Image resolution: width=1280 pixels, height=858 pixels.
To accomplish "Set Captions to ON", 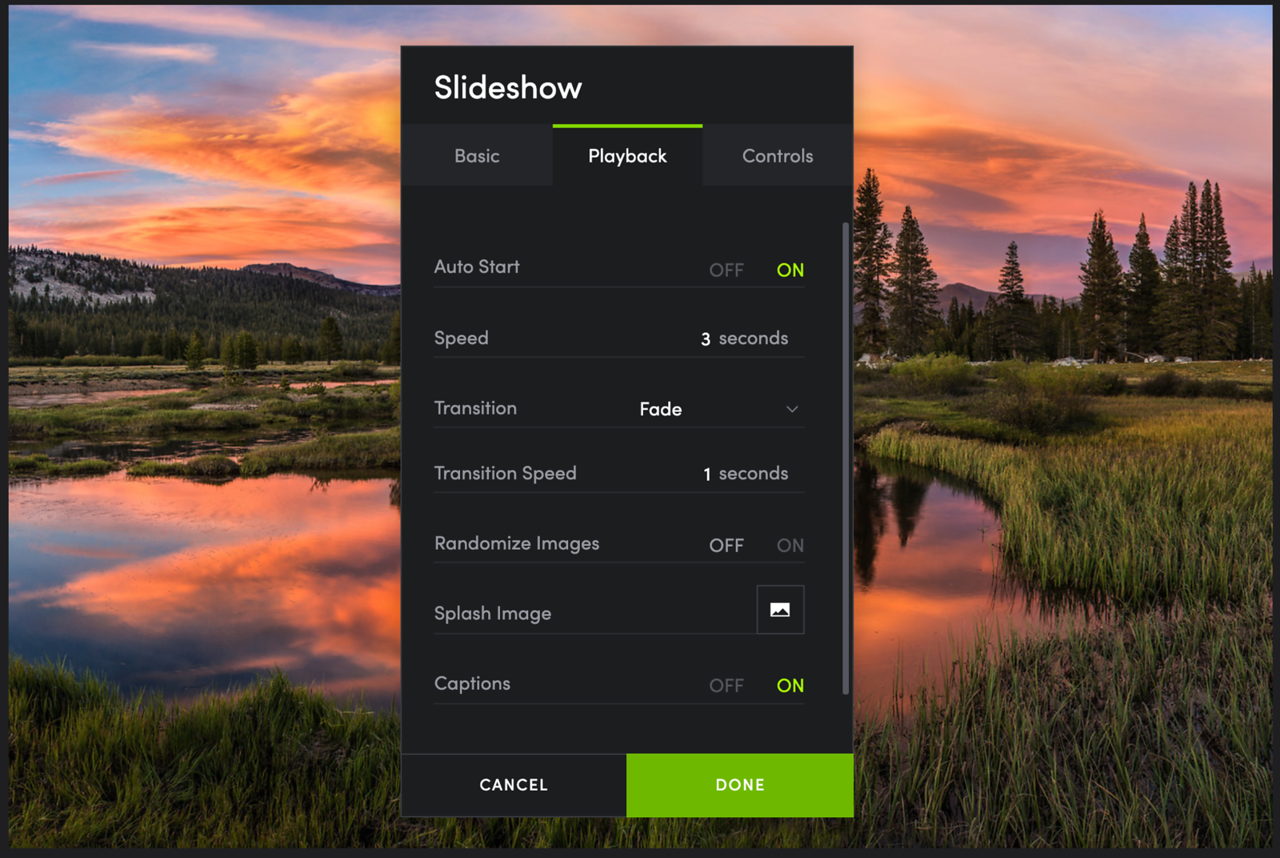I will point(790,685).
